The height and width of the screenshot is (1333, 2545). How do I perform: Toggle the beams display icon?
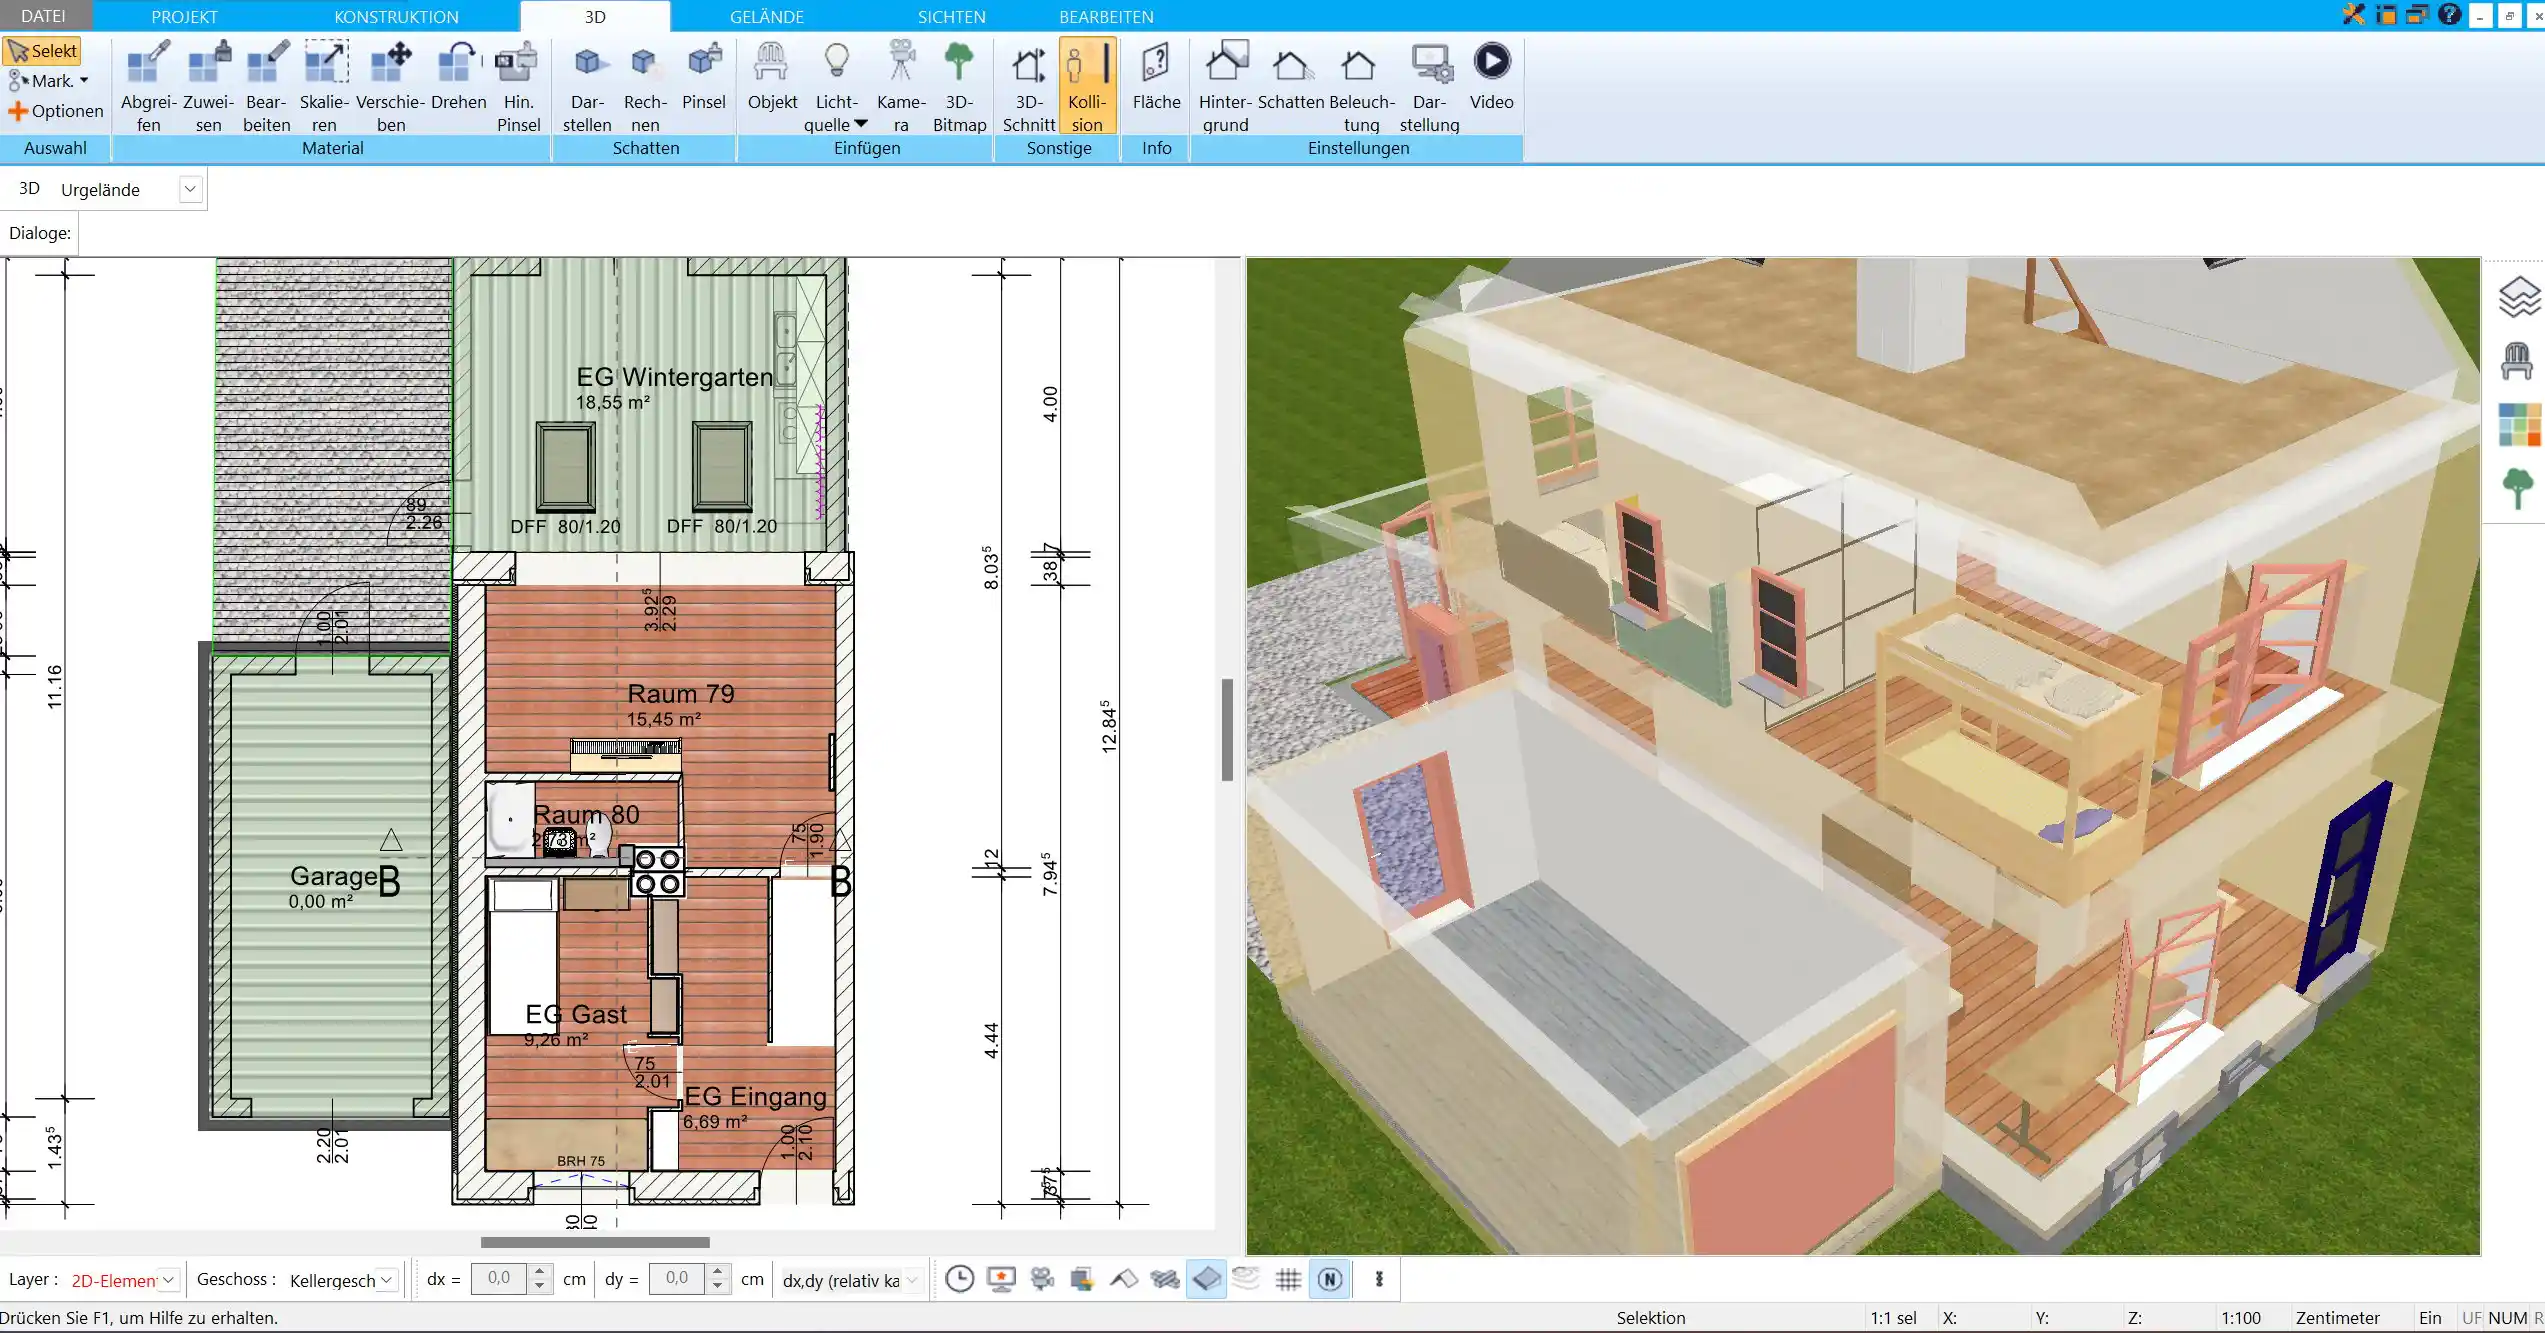pos(1165,1279)
